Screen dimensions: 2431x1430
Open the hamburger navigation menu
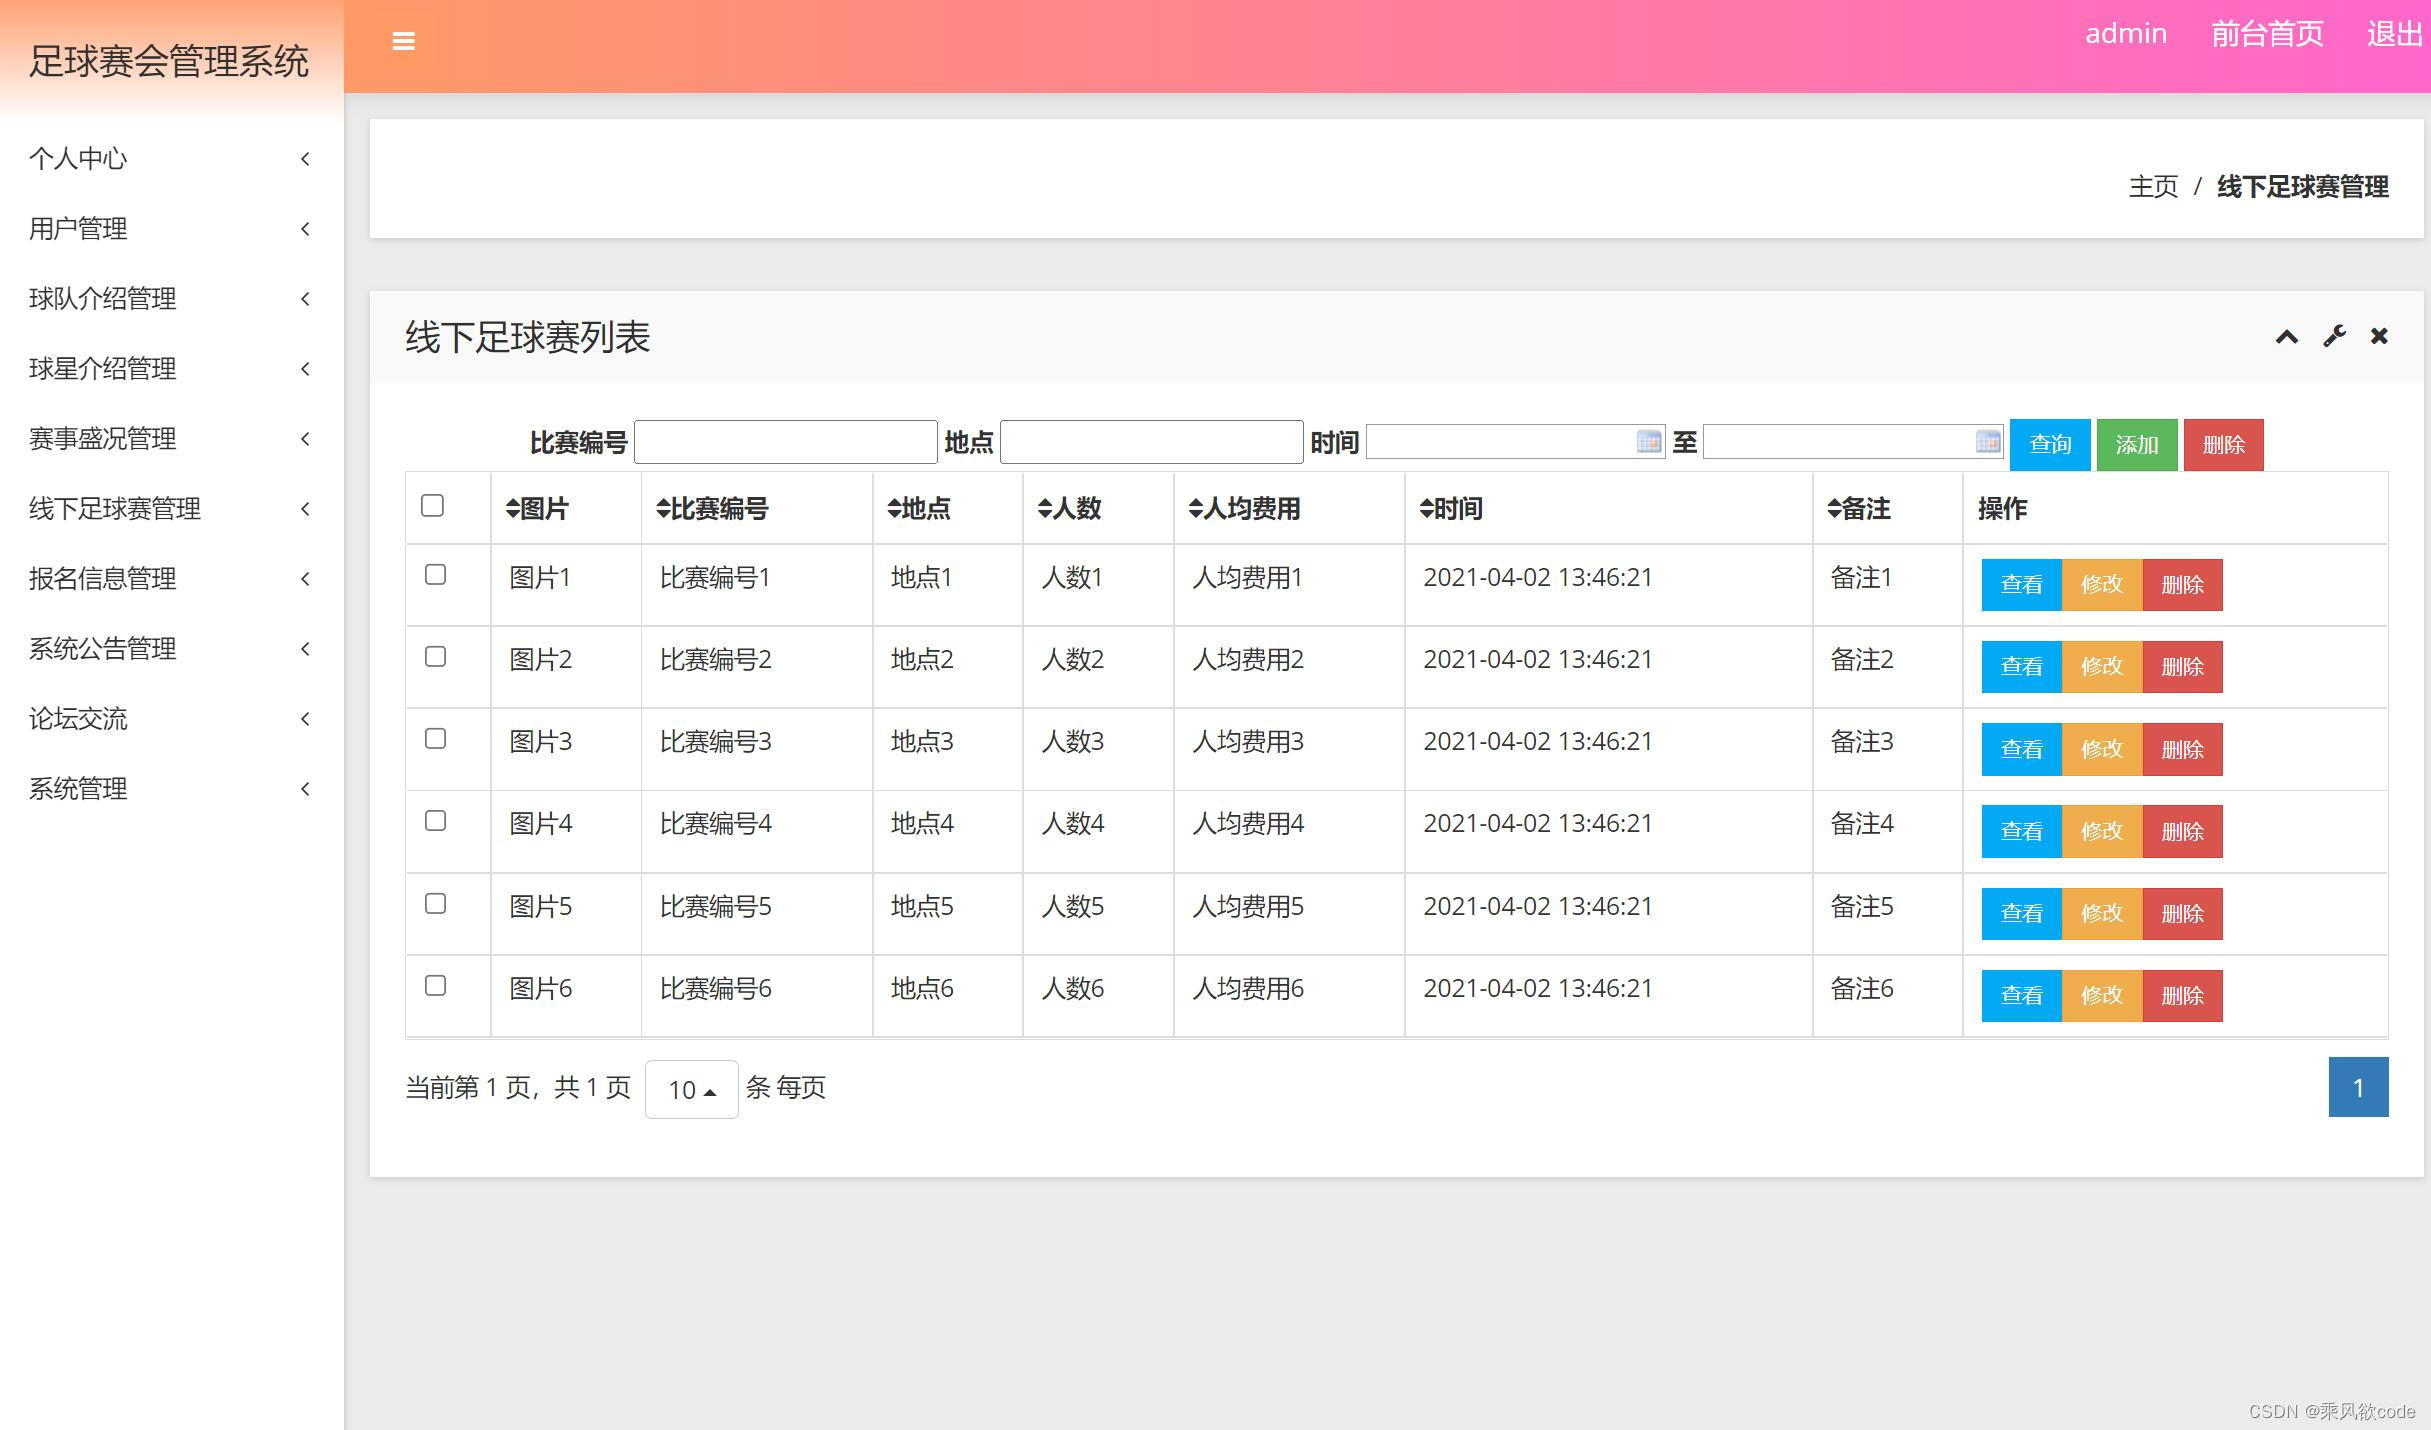[x=404, y=42]
